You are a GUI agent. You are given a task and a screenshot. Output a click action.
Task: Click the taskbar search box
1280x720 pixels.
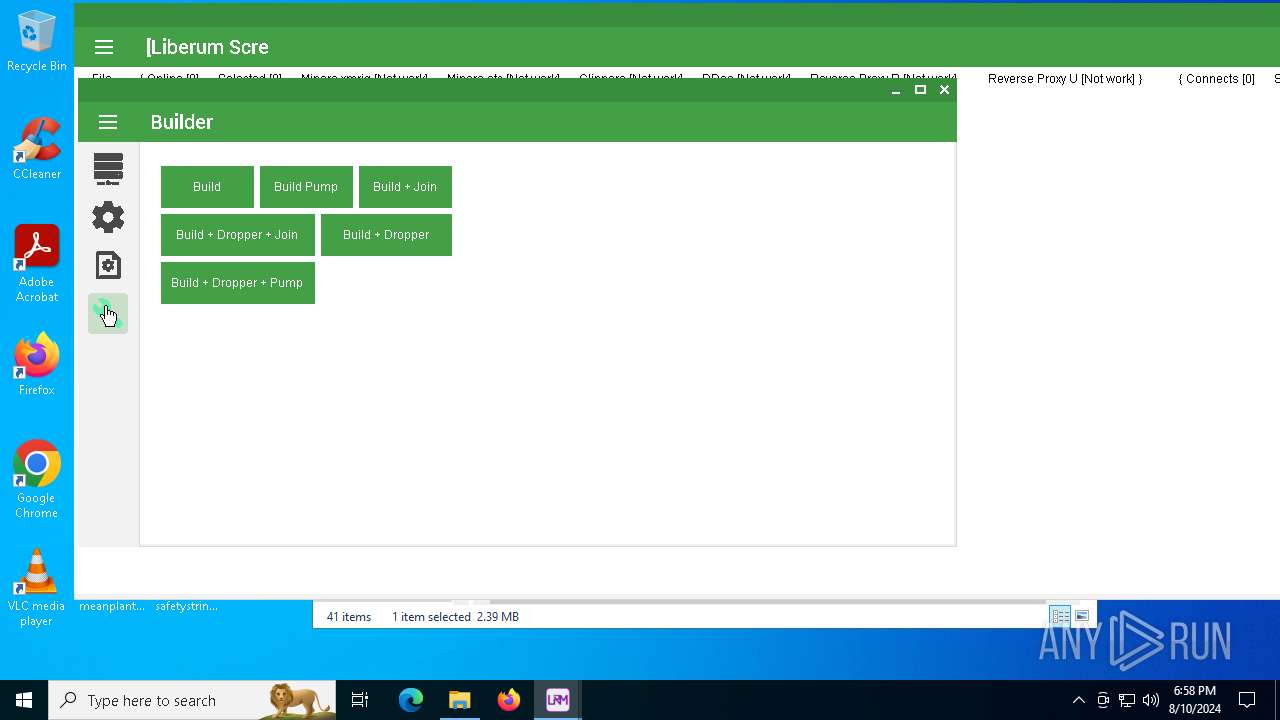[192, 700]
